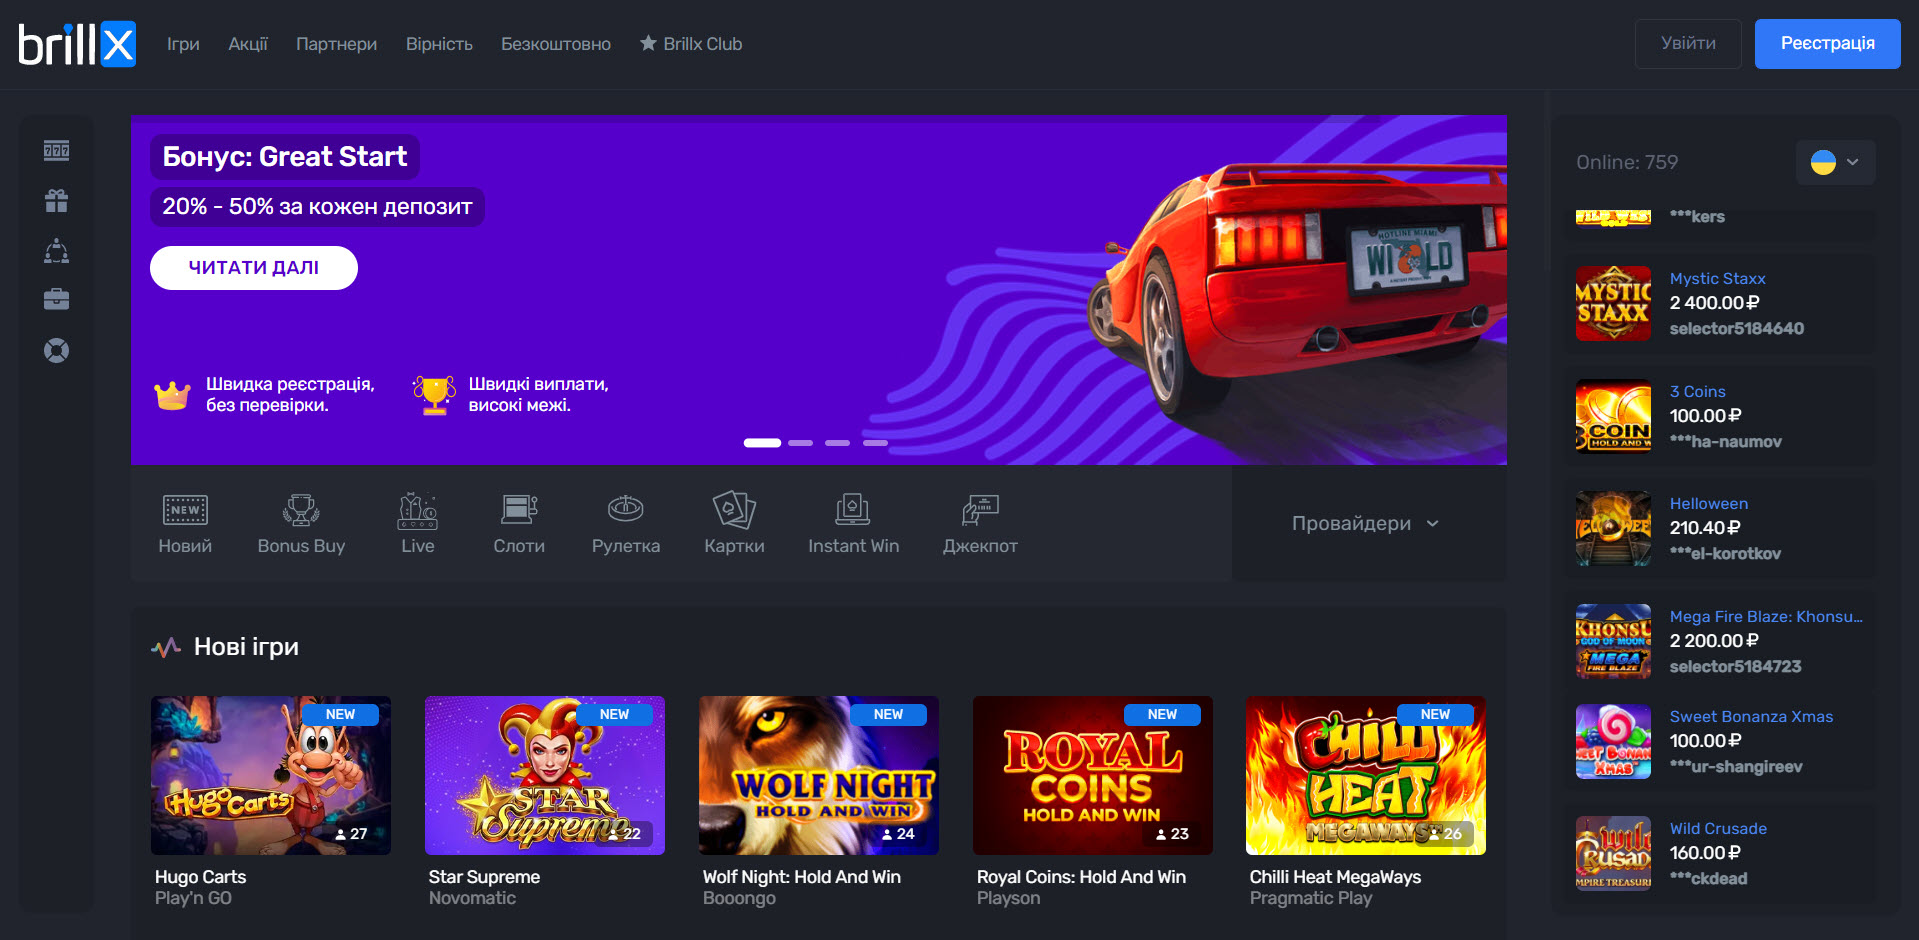Click the Hugo Carts game title
Image resolution: width=1919 pixels, height=940 pixels.
pos(200,877)
